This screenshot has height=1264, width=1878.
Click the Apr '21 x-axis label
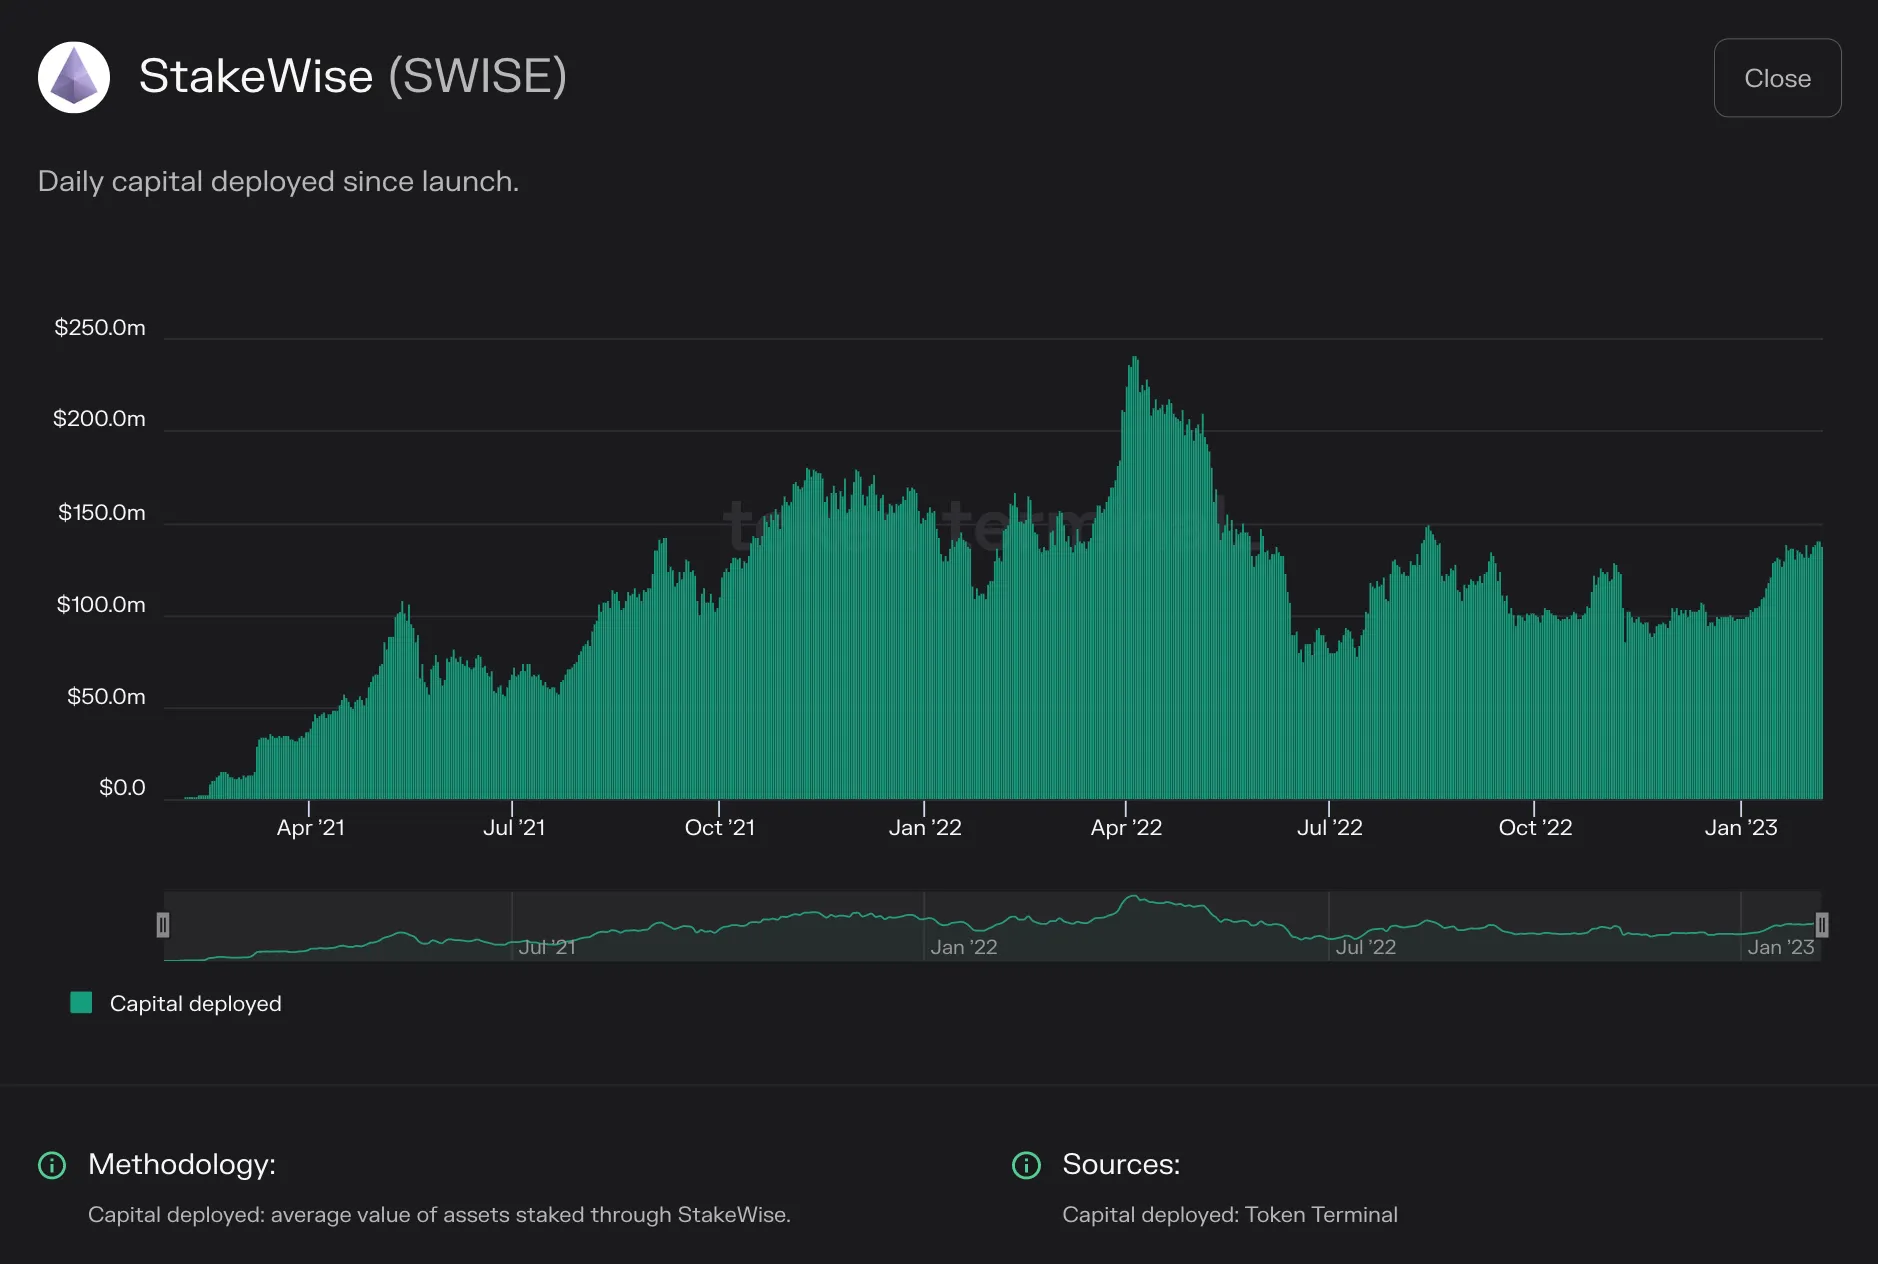pyautogui.click(x=311, y=828)
